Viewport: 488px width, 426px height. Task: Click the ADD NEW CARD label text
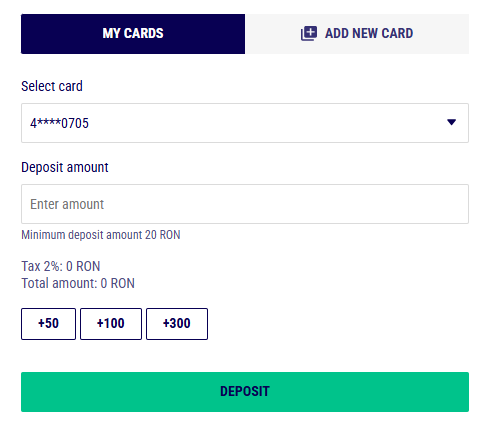pos(369,34)
